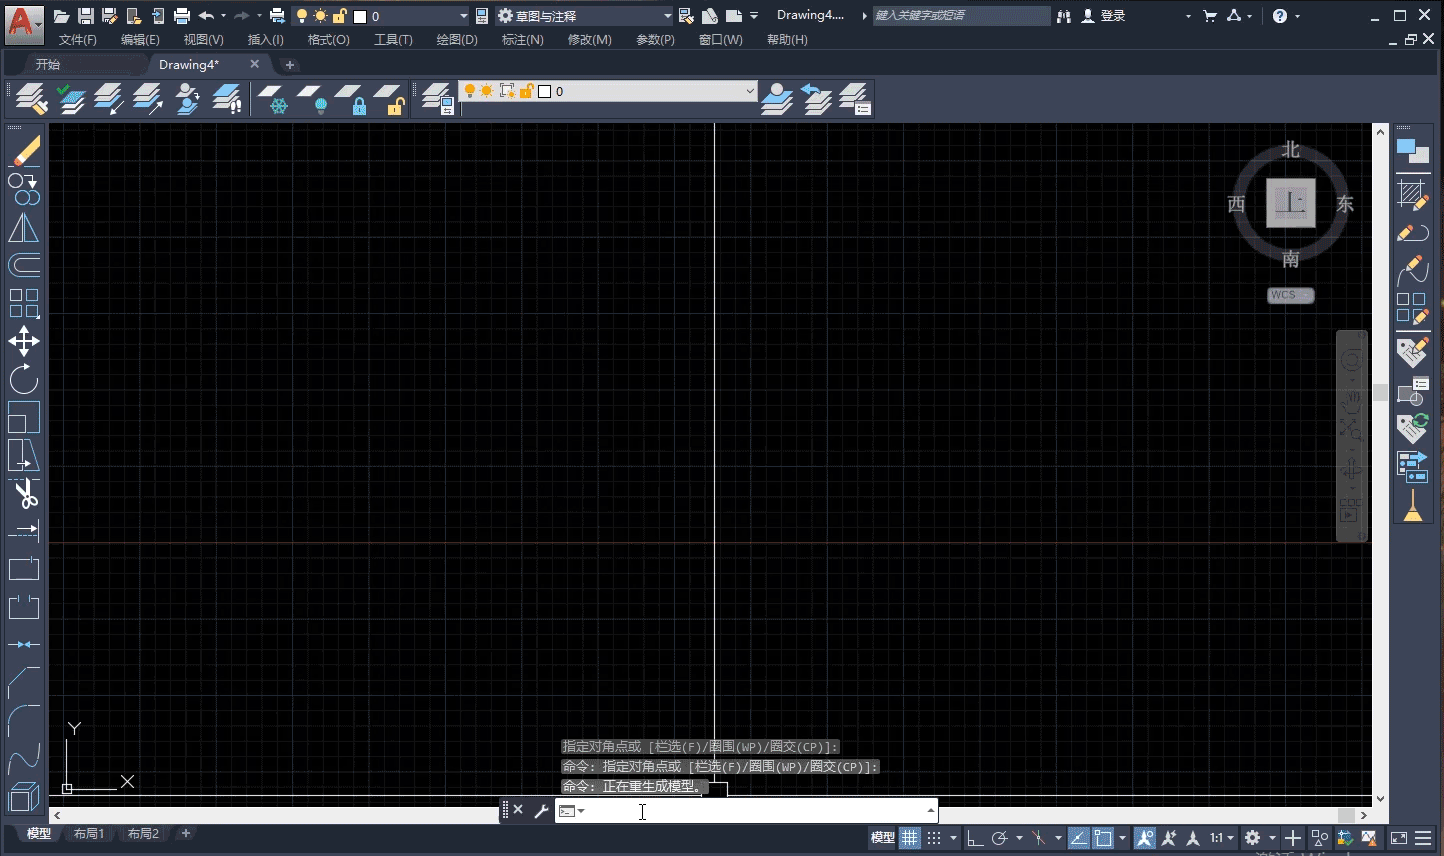Click the Edit Polyline icon
The height and width of the screenshot is (856, 1444).
pos(1412,232)
